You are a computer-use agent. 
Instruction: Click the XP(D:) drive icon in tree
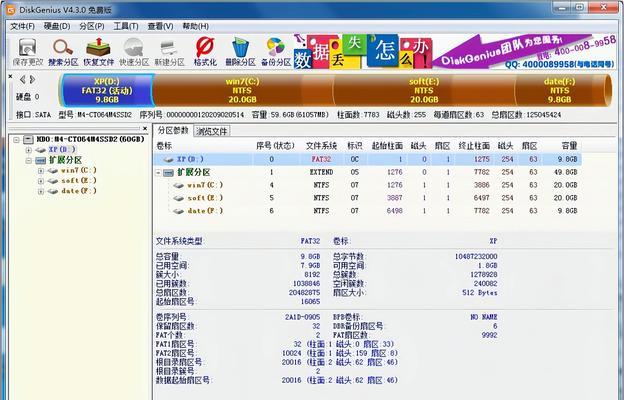pos(41,150)
